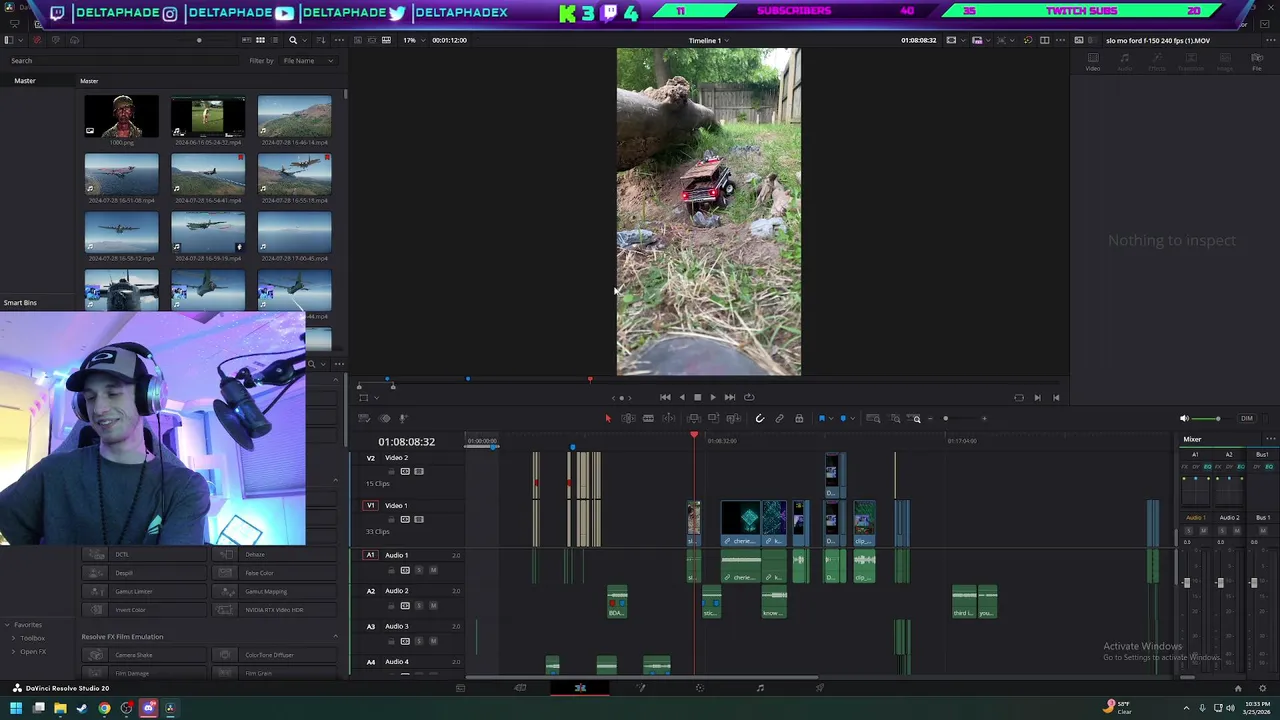This screenshot has width=1280, height=720.
Task: Open the Deliver rocket page tab
Action: tap(820, 688)
